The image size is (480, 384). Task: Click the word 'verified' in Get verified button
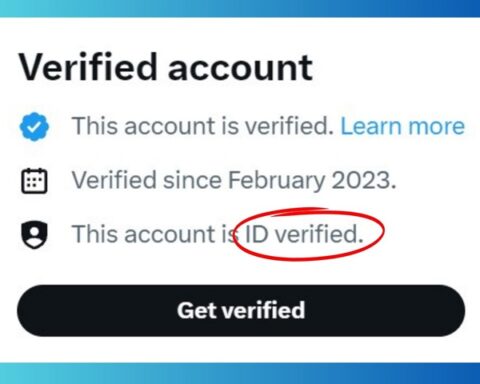264,310
